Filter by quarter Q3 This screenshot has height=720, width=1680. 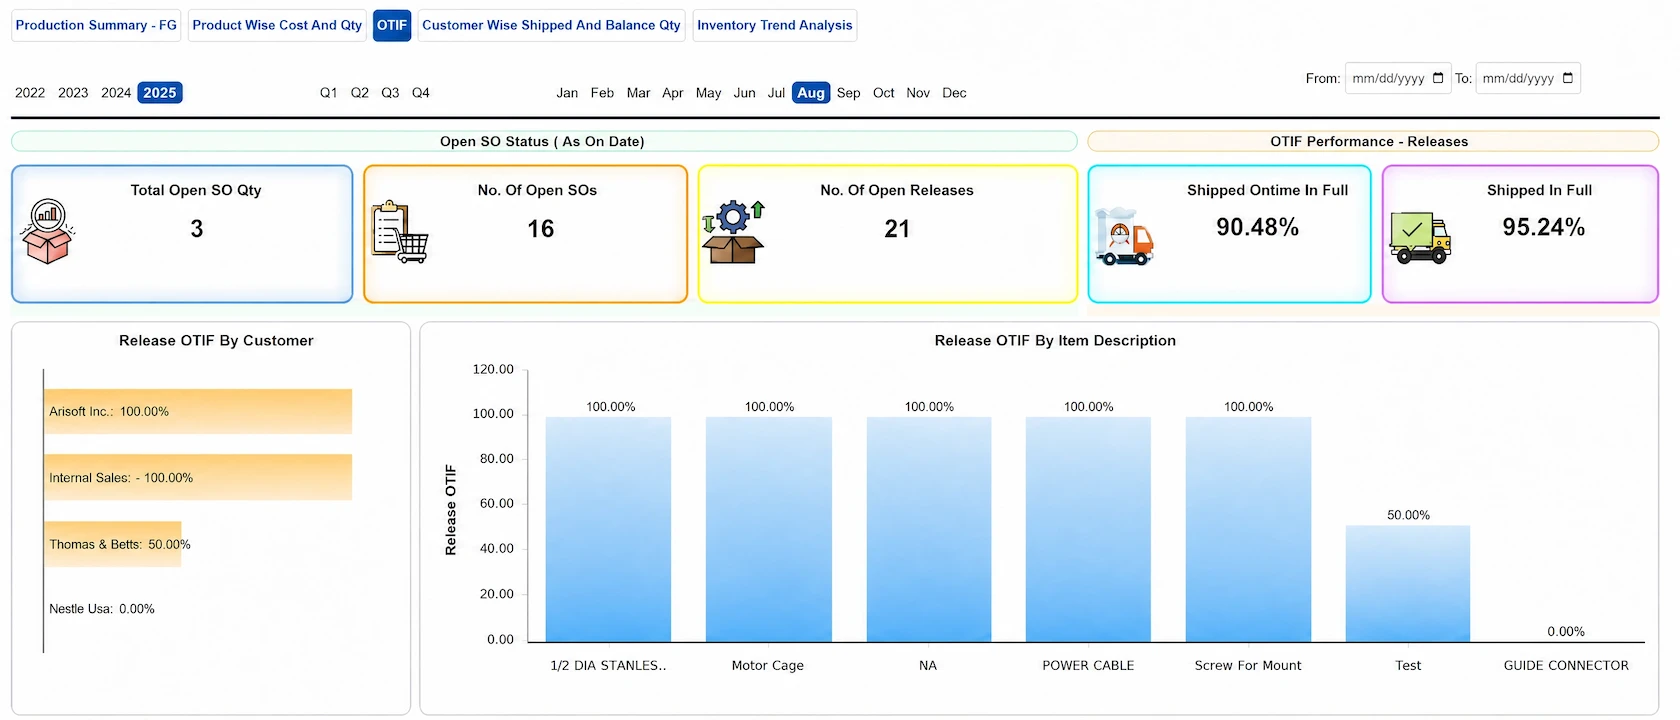[x=390, y=93]
